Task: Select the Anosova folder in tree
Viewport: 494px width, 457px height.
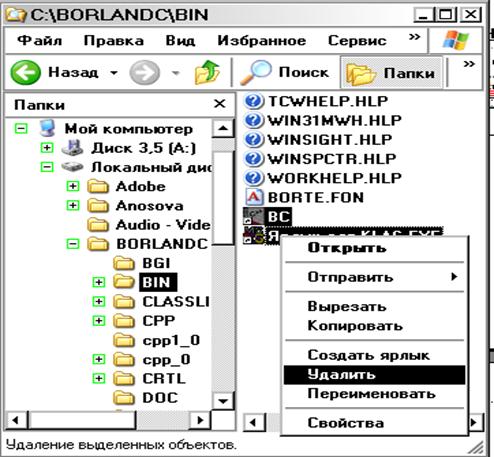Action: pyautogui.click(x=150, y=206)
